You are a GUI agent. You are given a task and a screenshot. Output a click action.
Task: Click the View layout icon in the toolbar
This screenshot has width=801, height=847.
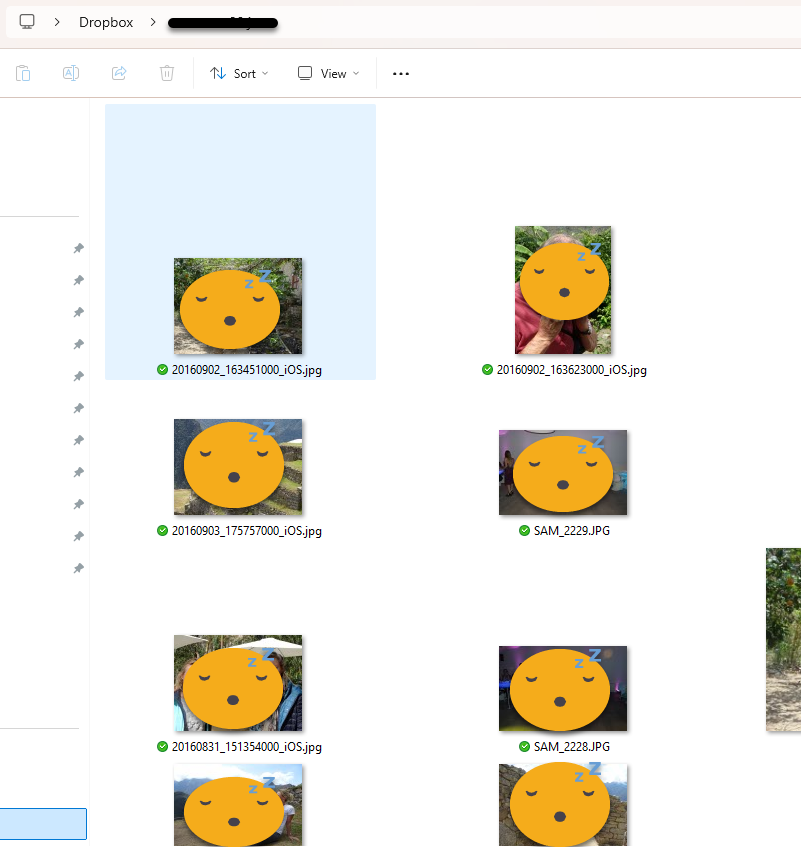(303, 72)
